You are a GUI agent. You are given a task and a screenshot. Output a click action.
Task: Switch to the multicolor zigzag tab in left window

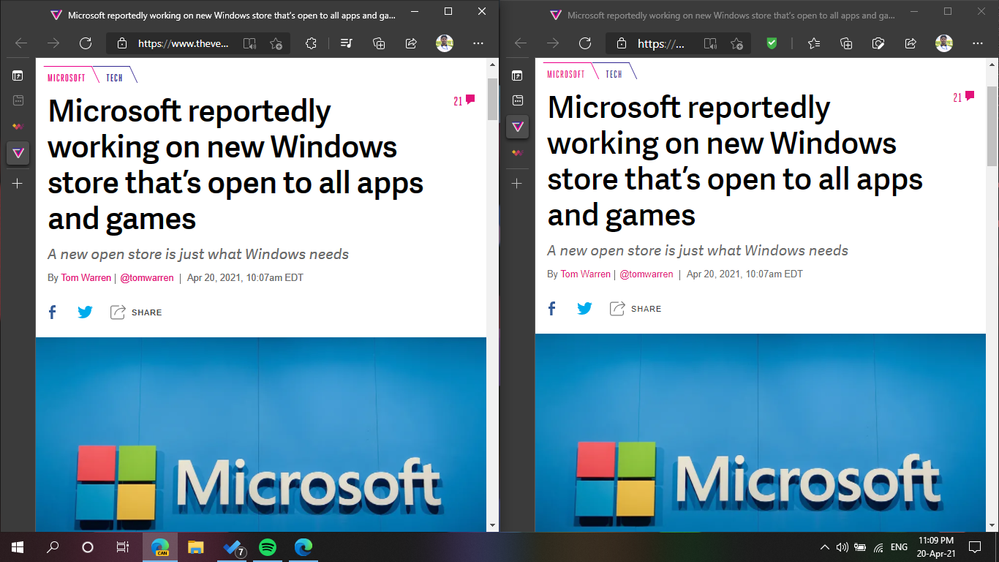click(18, 126)
